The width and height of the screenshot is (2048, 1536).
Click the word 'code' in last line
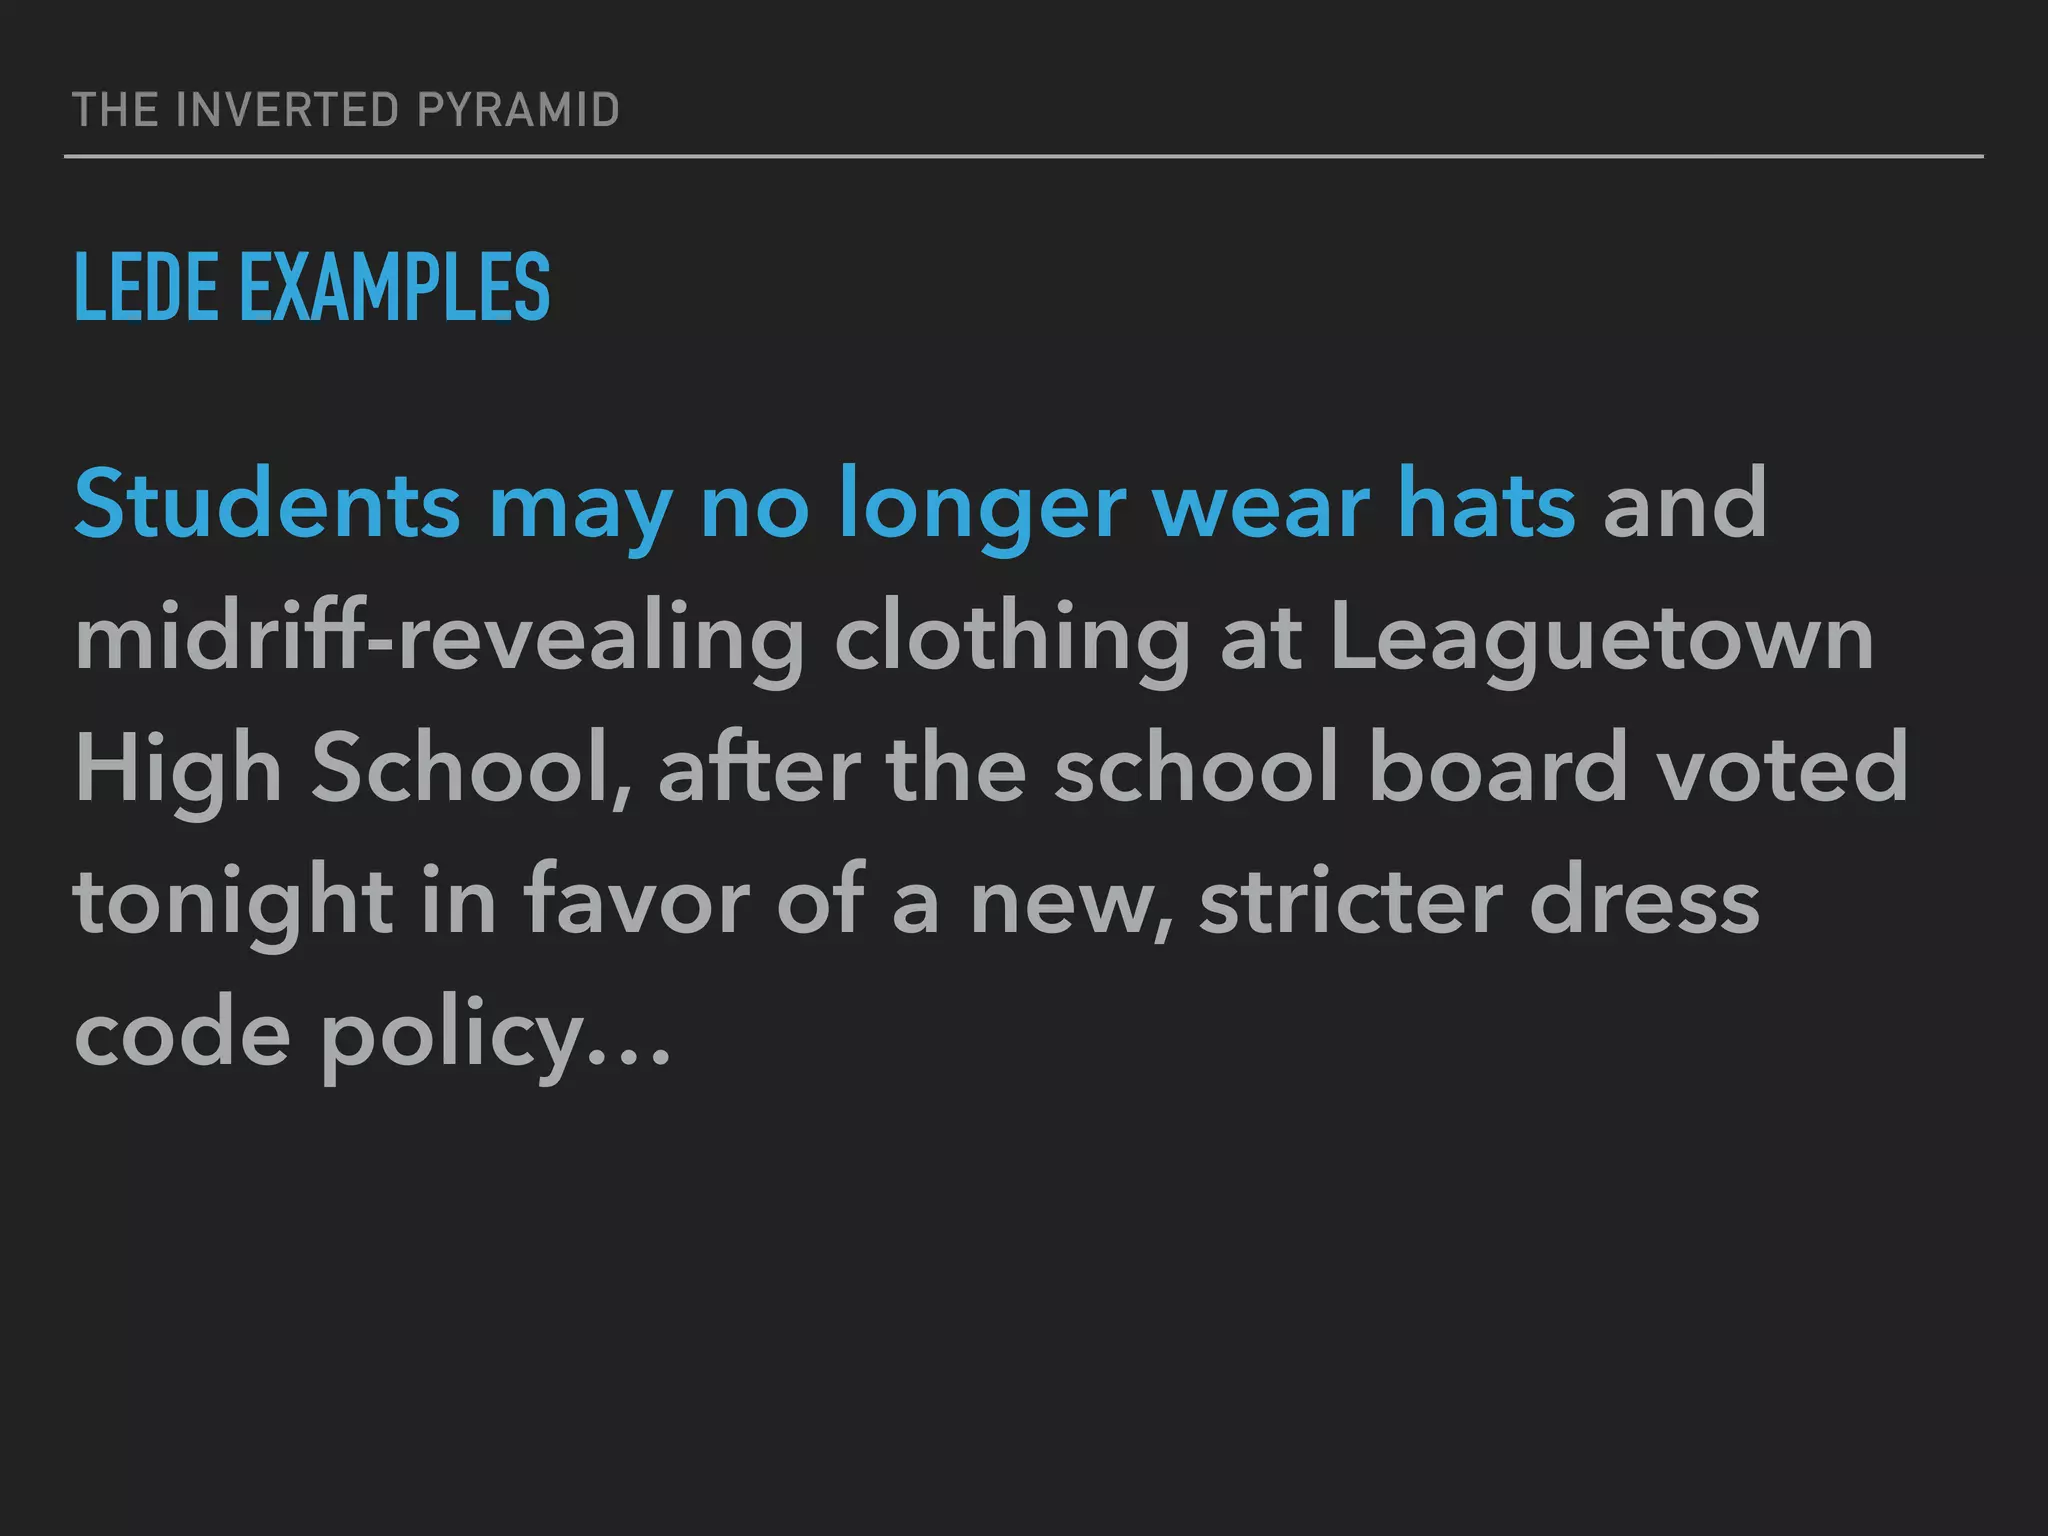pyautogui.click(x=183, y=1031)
